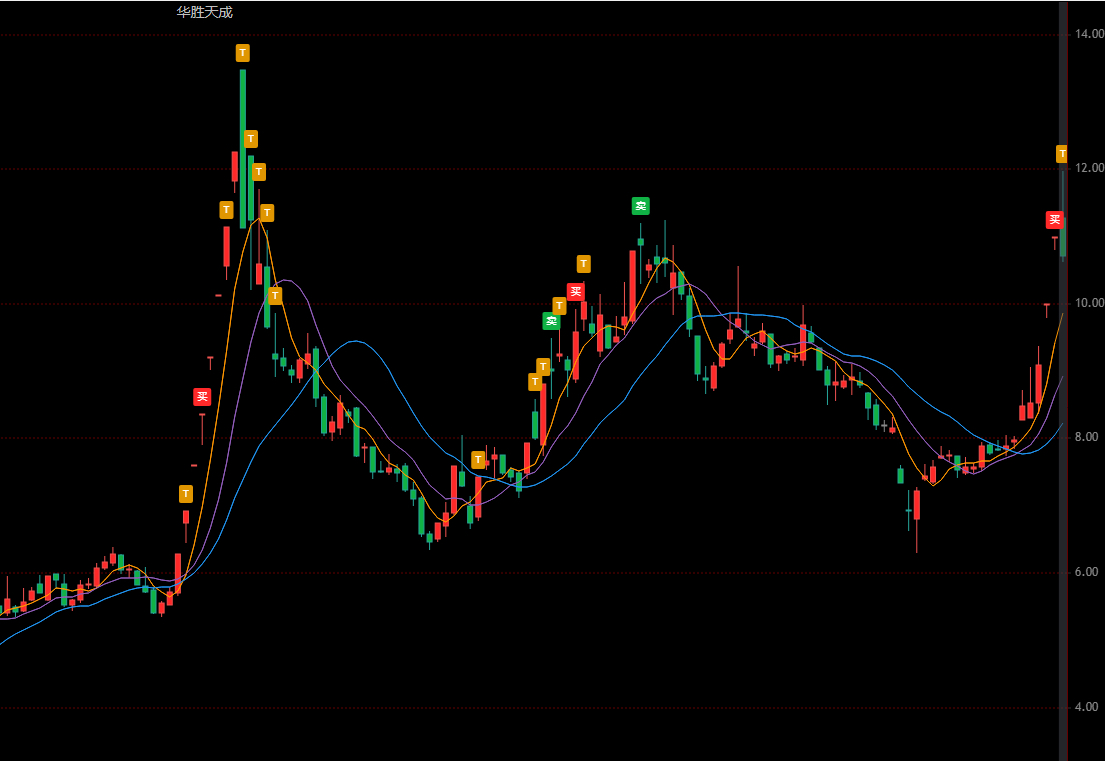Click the T marker atop the tallest green candle
The image size is (1105, 761).
click(242, 53)
